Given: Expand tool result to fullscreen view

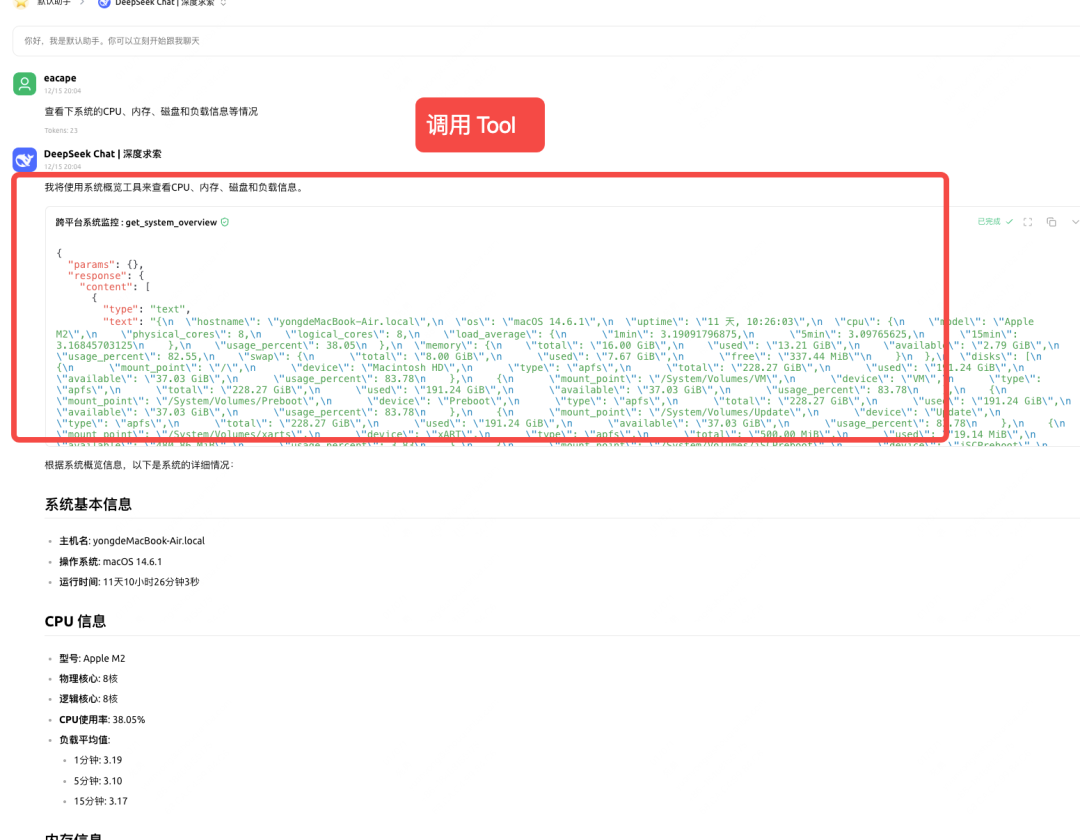Looking at the screenshot, I should [1028, 222].
